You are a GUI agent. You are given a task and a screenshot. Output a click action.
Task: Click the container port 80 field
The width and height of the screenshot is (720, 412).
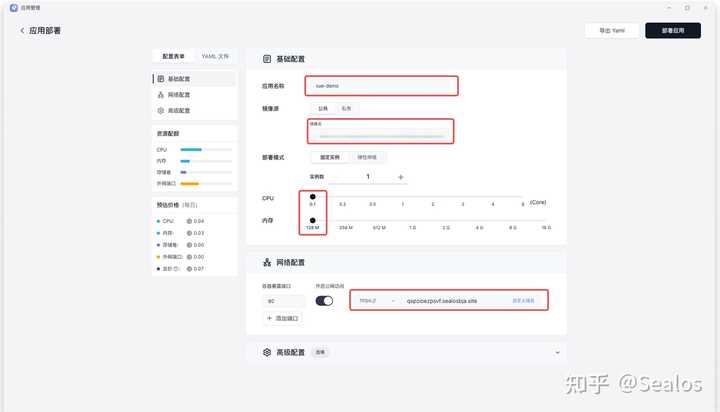(x=284, y=301)
